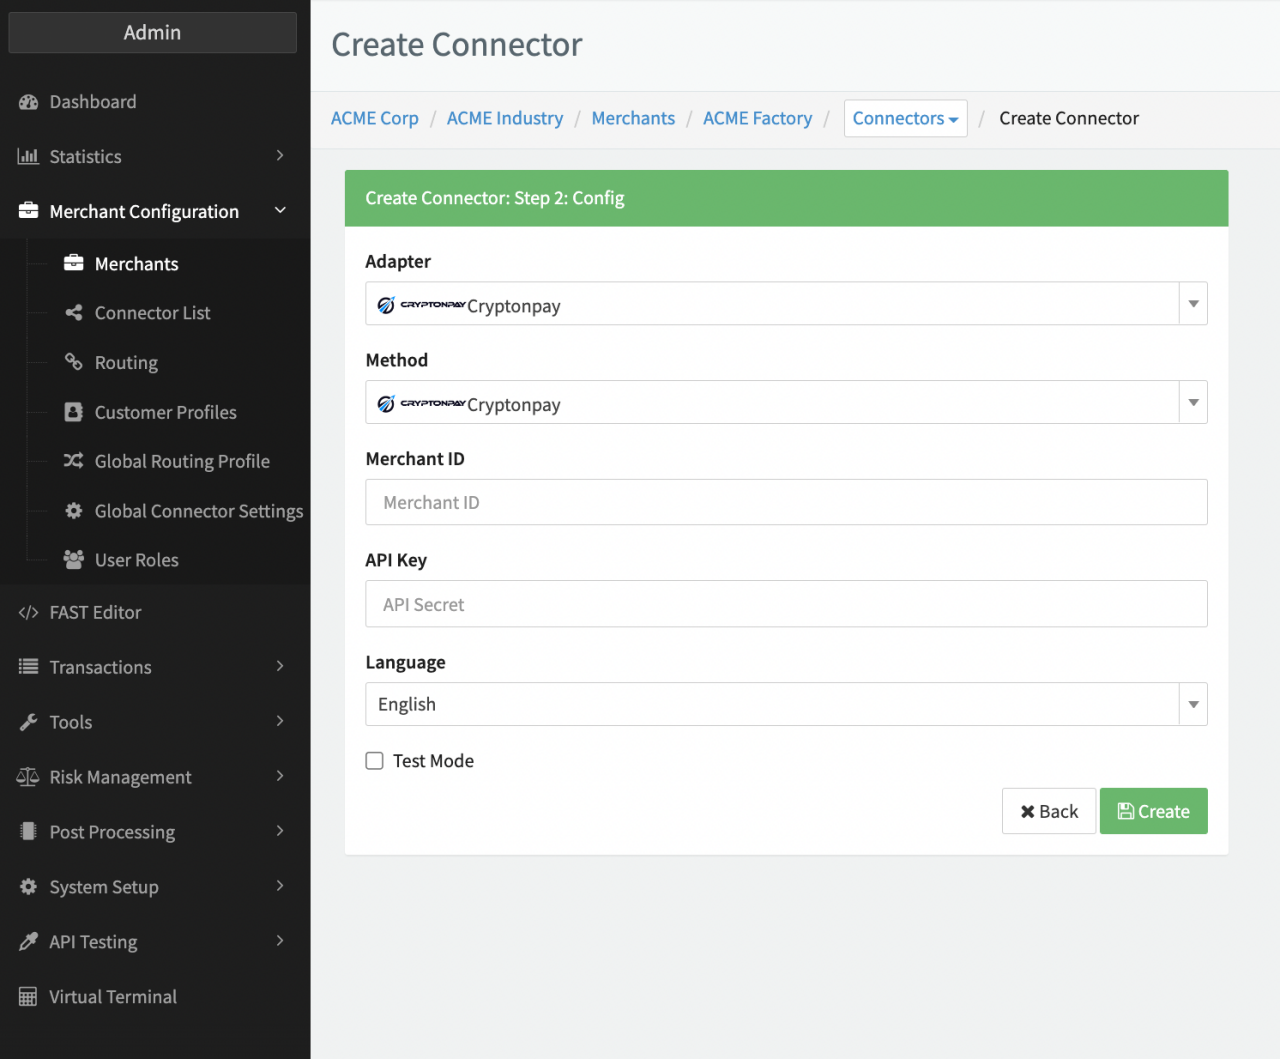1280x1059 pixels.
Task: Open the Merchants sidebar item
Action: click(x=136, y=264)
